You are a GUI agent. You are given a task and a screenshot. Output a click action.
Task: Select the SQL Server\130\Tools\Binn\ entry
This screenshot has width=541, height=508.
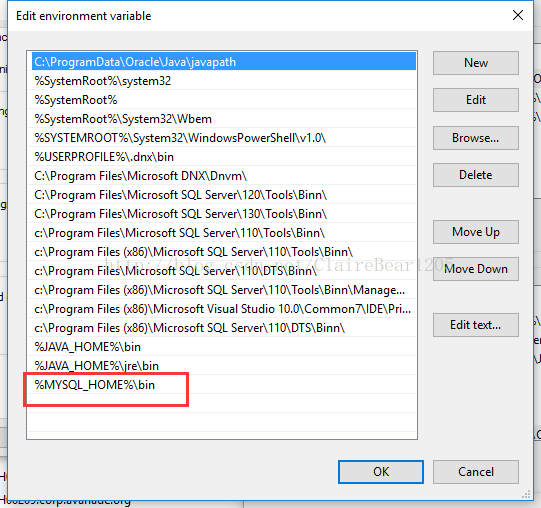tap(222, 214)
